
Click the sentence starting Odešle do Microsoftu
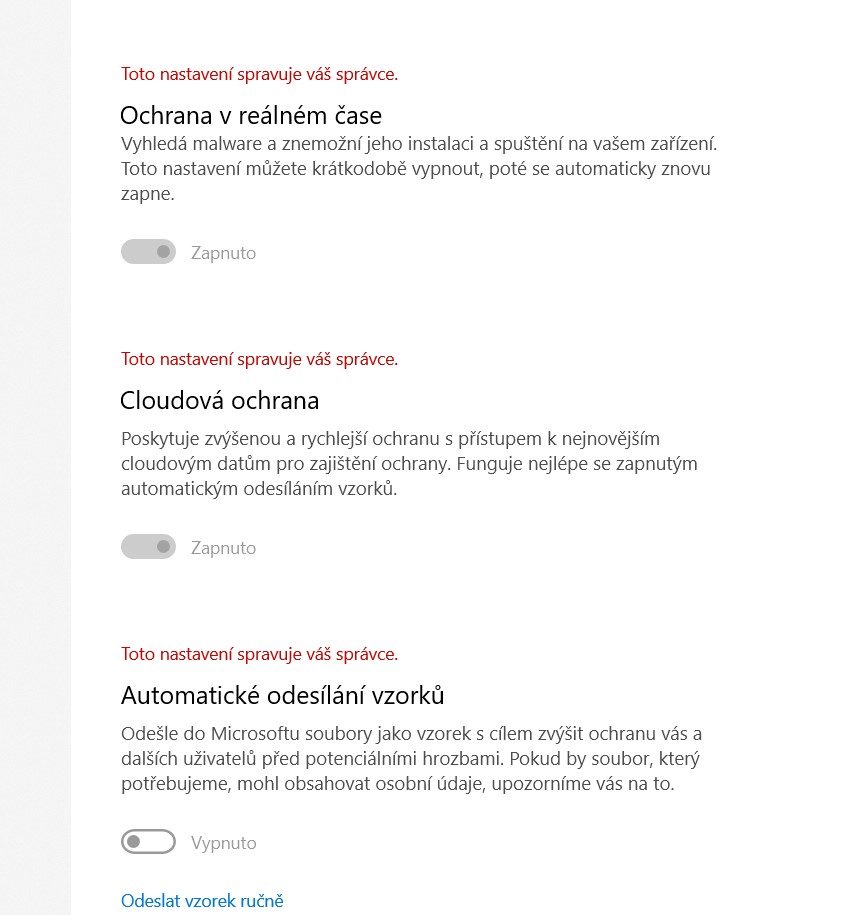pos(410,734)
